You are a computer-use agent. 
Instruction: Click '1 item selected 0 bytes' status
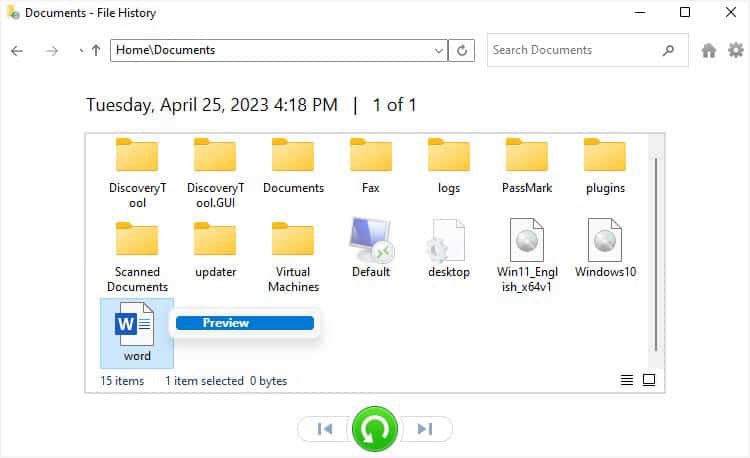click(x=226, y=381)
